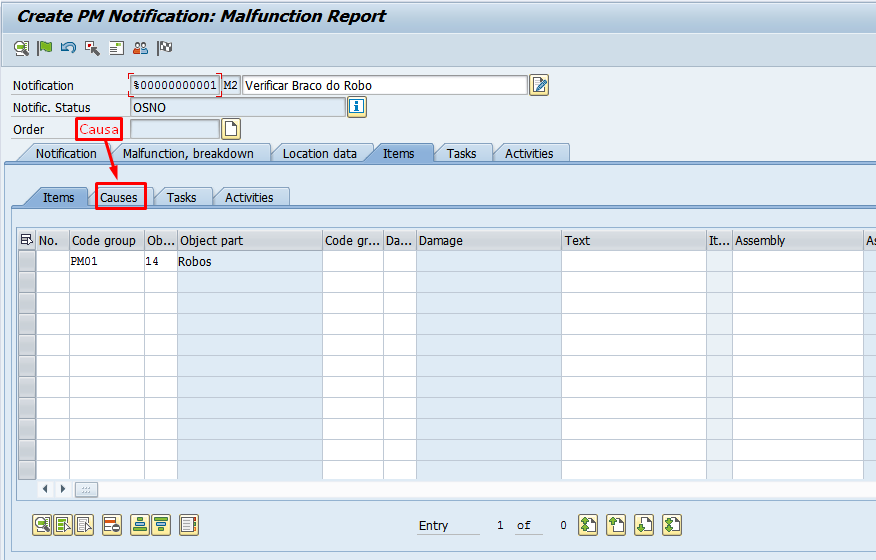Click create order blank page icon
The height and width of the screenshot is (560, 876).
click(231, 129)
